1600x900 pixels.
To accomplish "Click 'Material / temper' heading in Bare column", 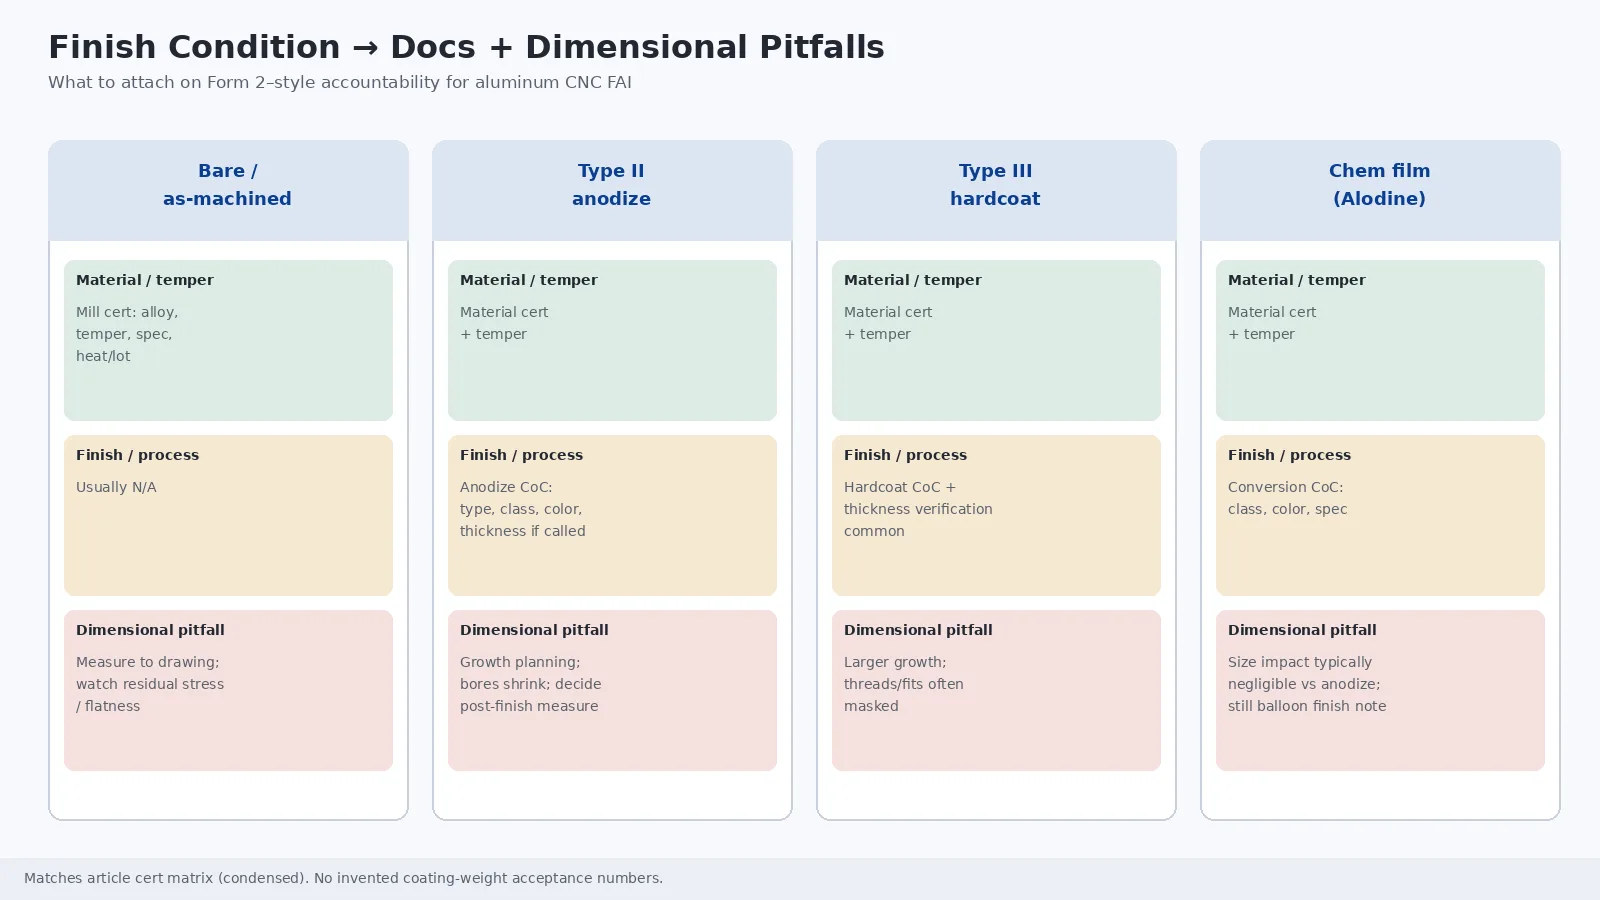I will [x=145, y=280].
